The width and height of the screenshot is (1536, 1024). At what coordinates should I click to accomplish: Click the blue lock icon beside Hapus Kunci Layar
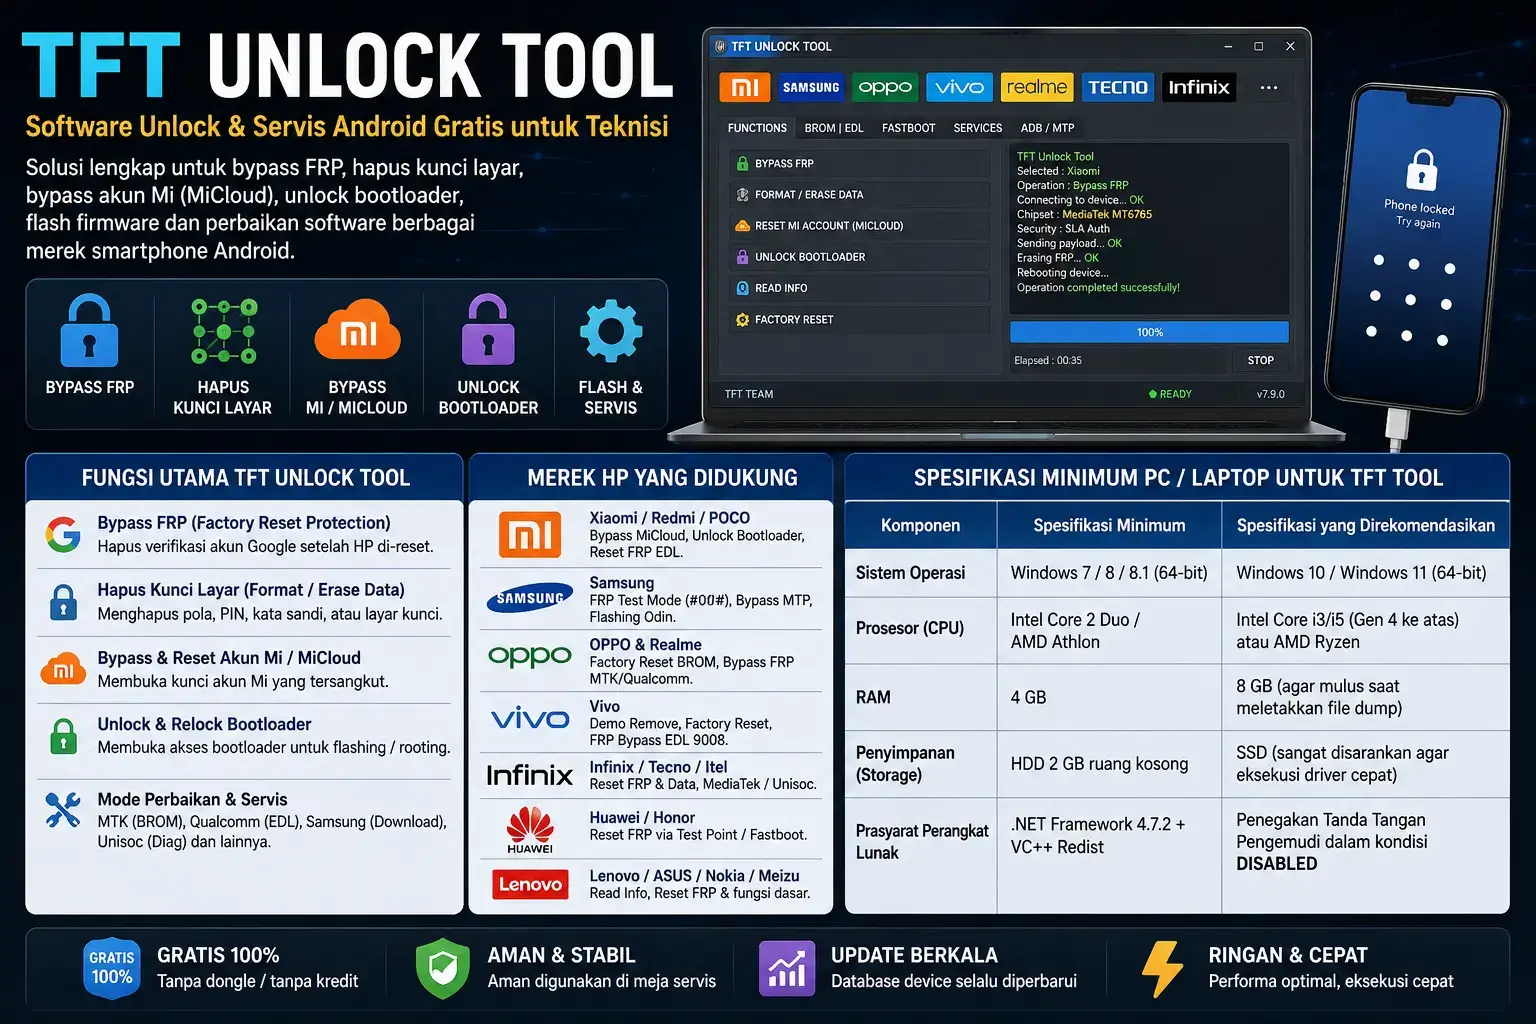pyautogui.click(x=63, y=602)
